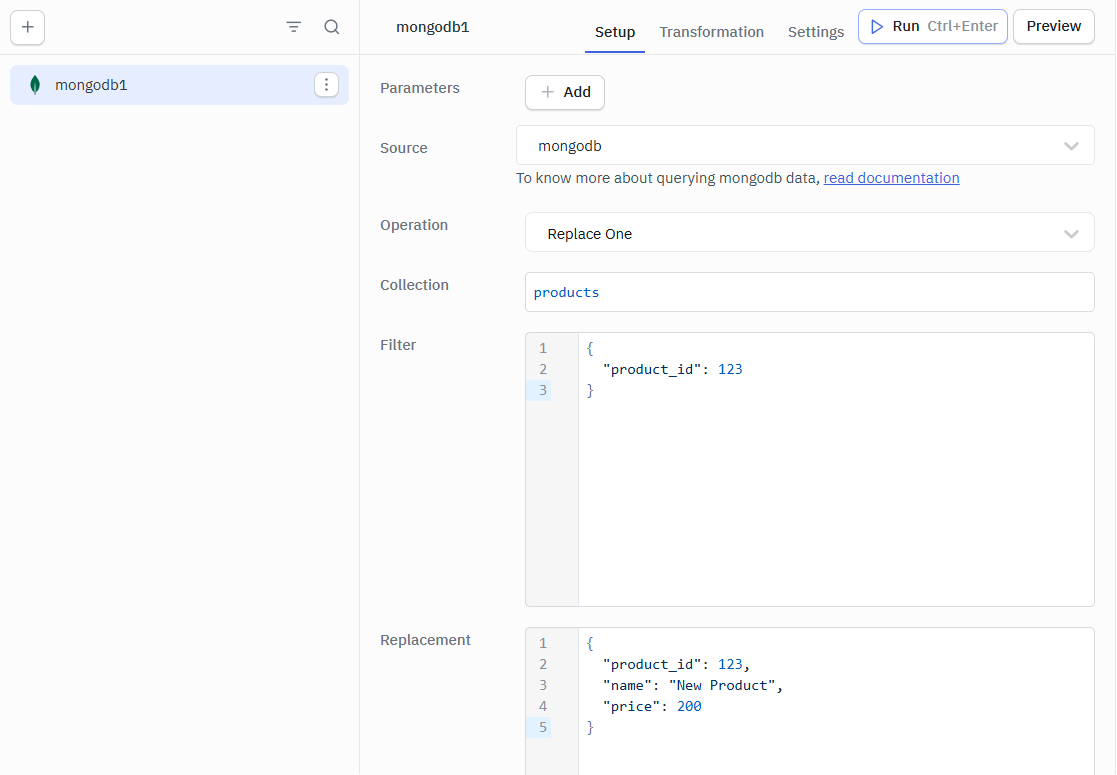Click the search queries magnifier icon

pos(332,27)
